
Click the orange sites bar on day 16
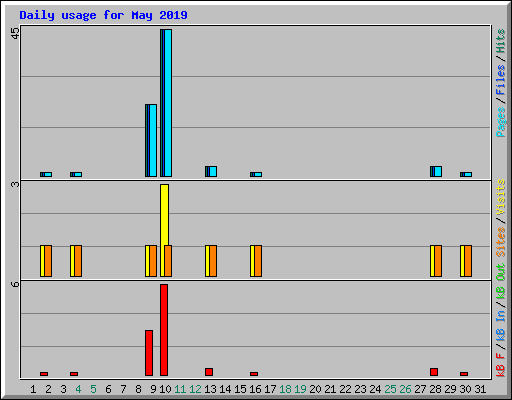coord(258,261)
